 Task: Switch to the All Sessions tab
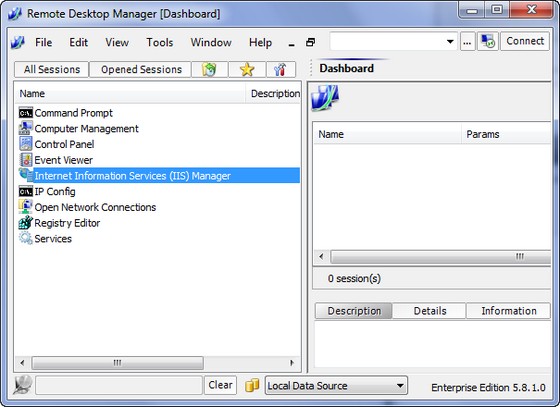pyautogui.click(x=52, y=69)
